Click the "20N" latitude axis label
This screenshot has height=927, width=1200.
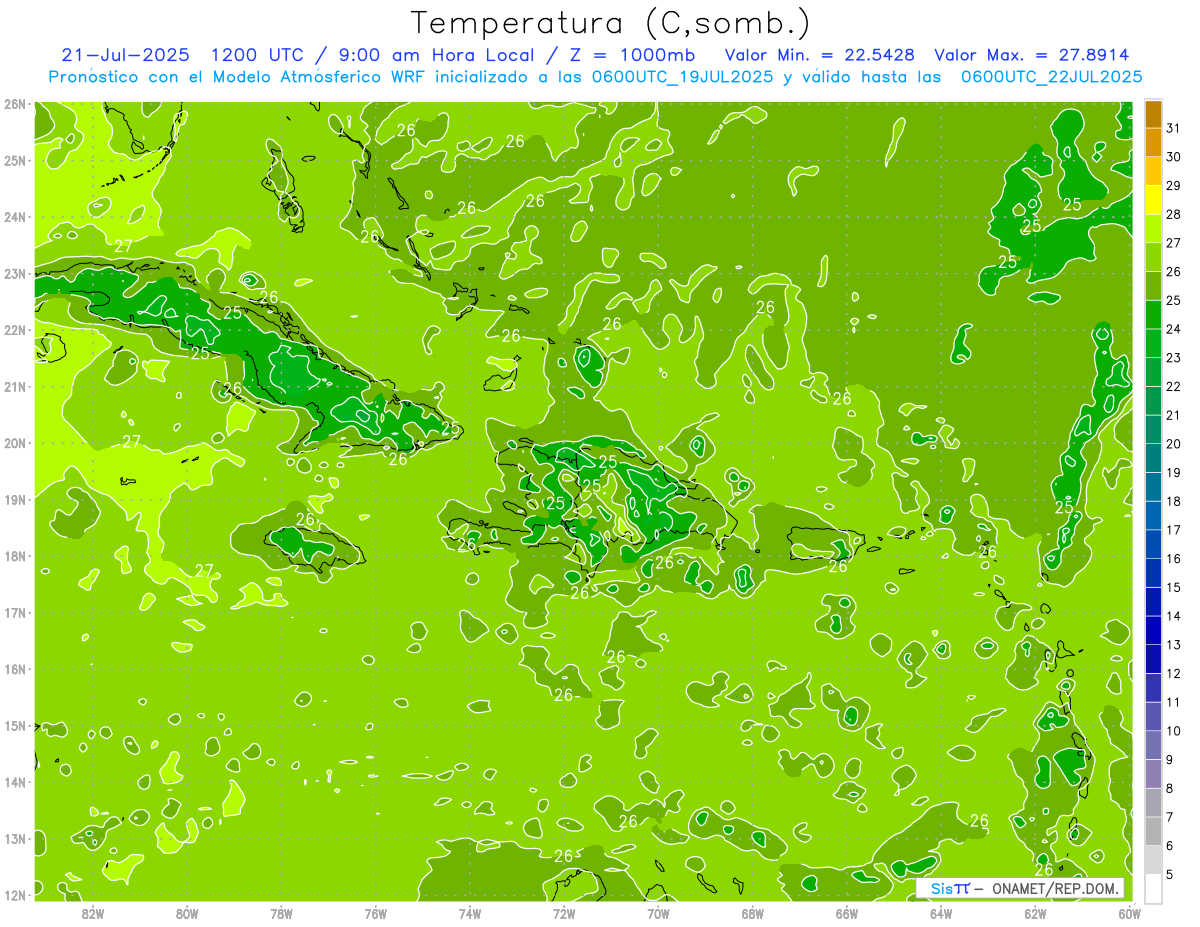[15, 443]
